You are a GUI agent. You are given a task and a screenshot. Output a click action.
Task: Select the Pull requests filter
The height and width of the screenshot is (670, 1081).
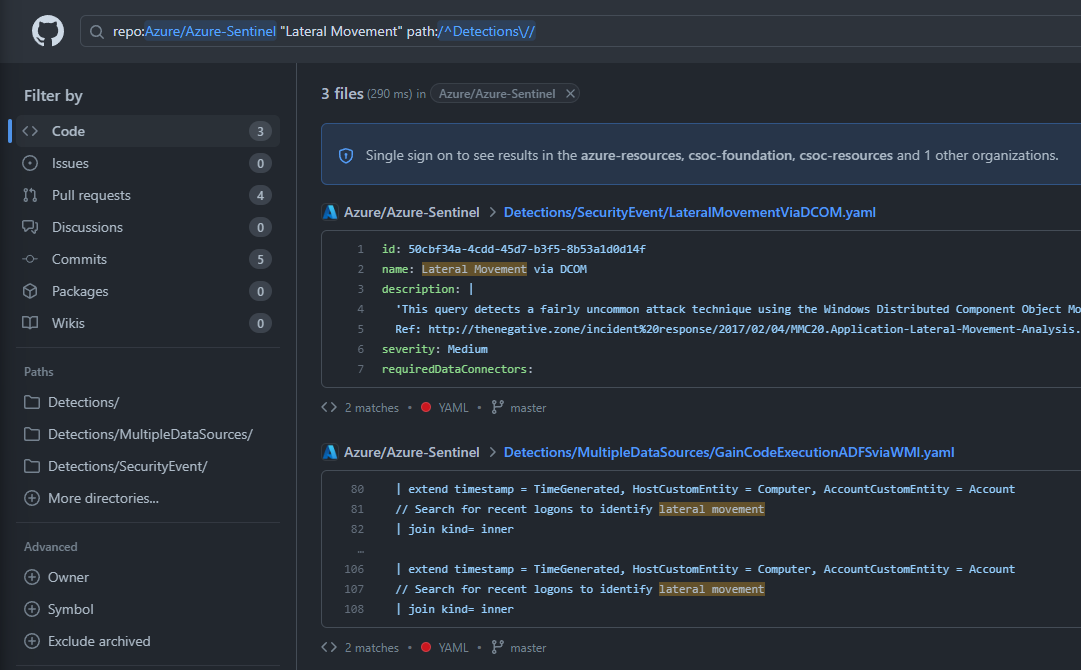pos(147,195)
